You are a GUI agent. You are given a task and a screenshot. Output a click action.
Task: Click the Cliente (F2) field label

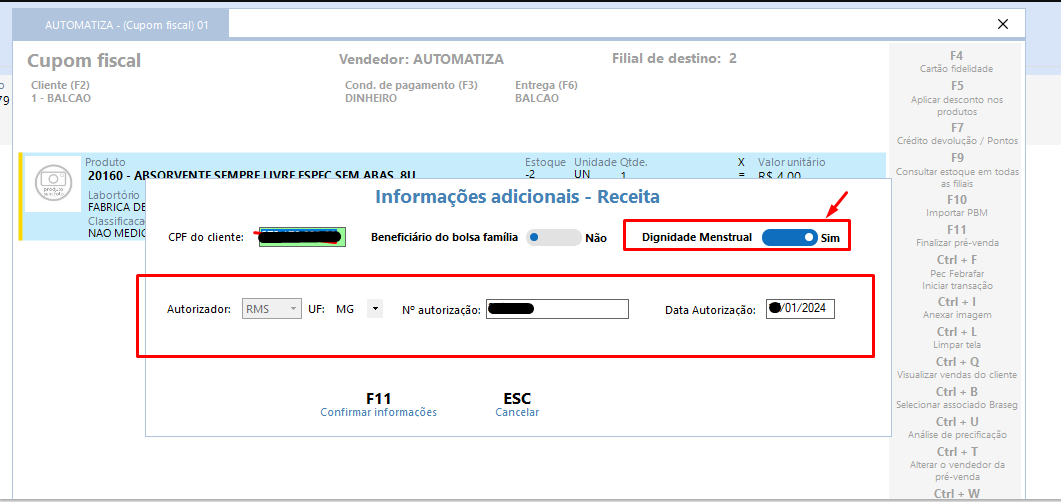60,85
